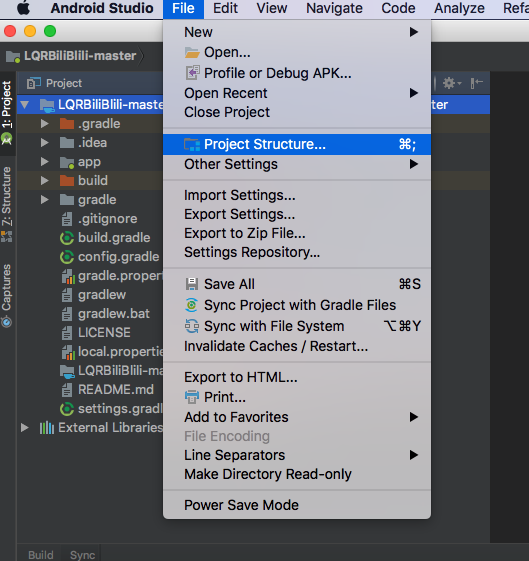
Task: Click the Open folder icon
Action: 192,53
